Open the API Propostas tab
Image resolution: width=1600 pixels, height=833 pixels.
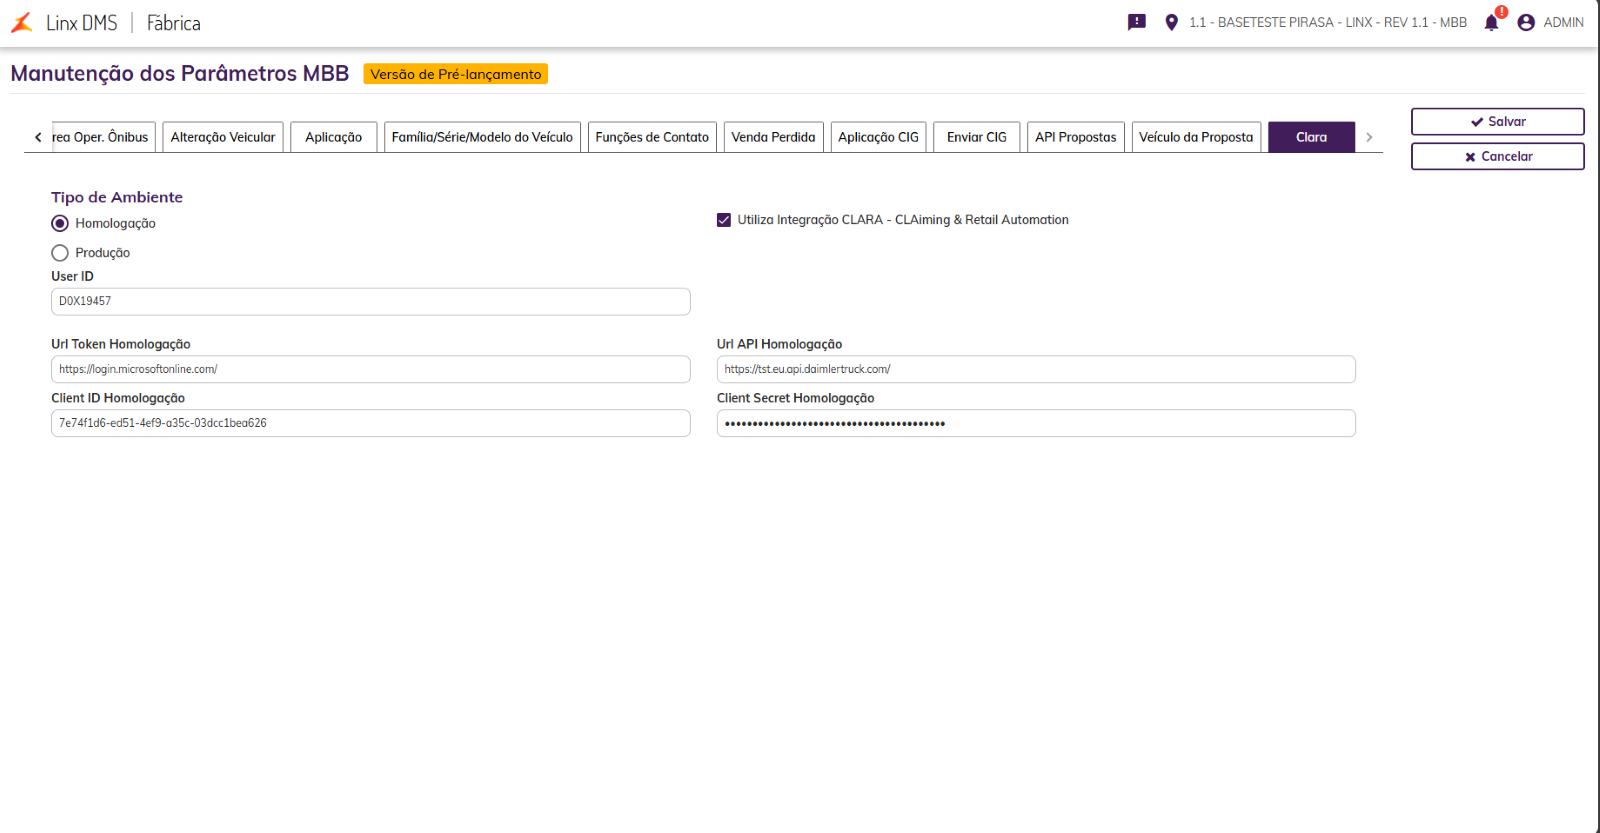coord(1076,137)
